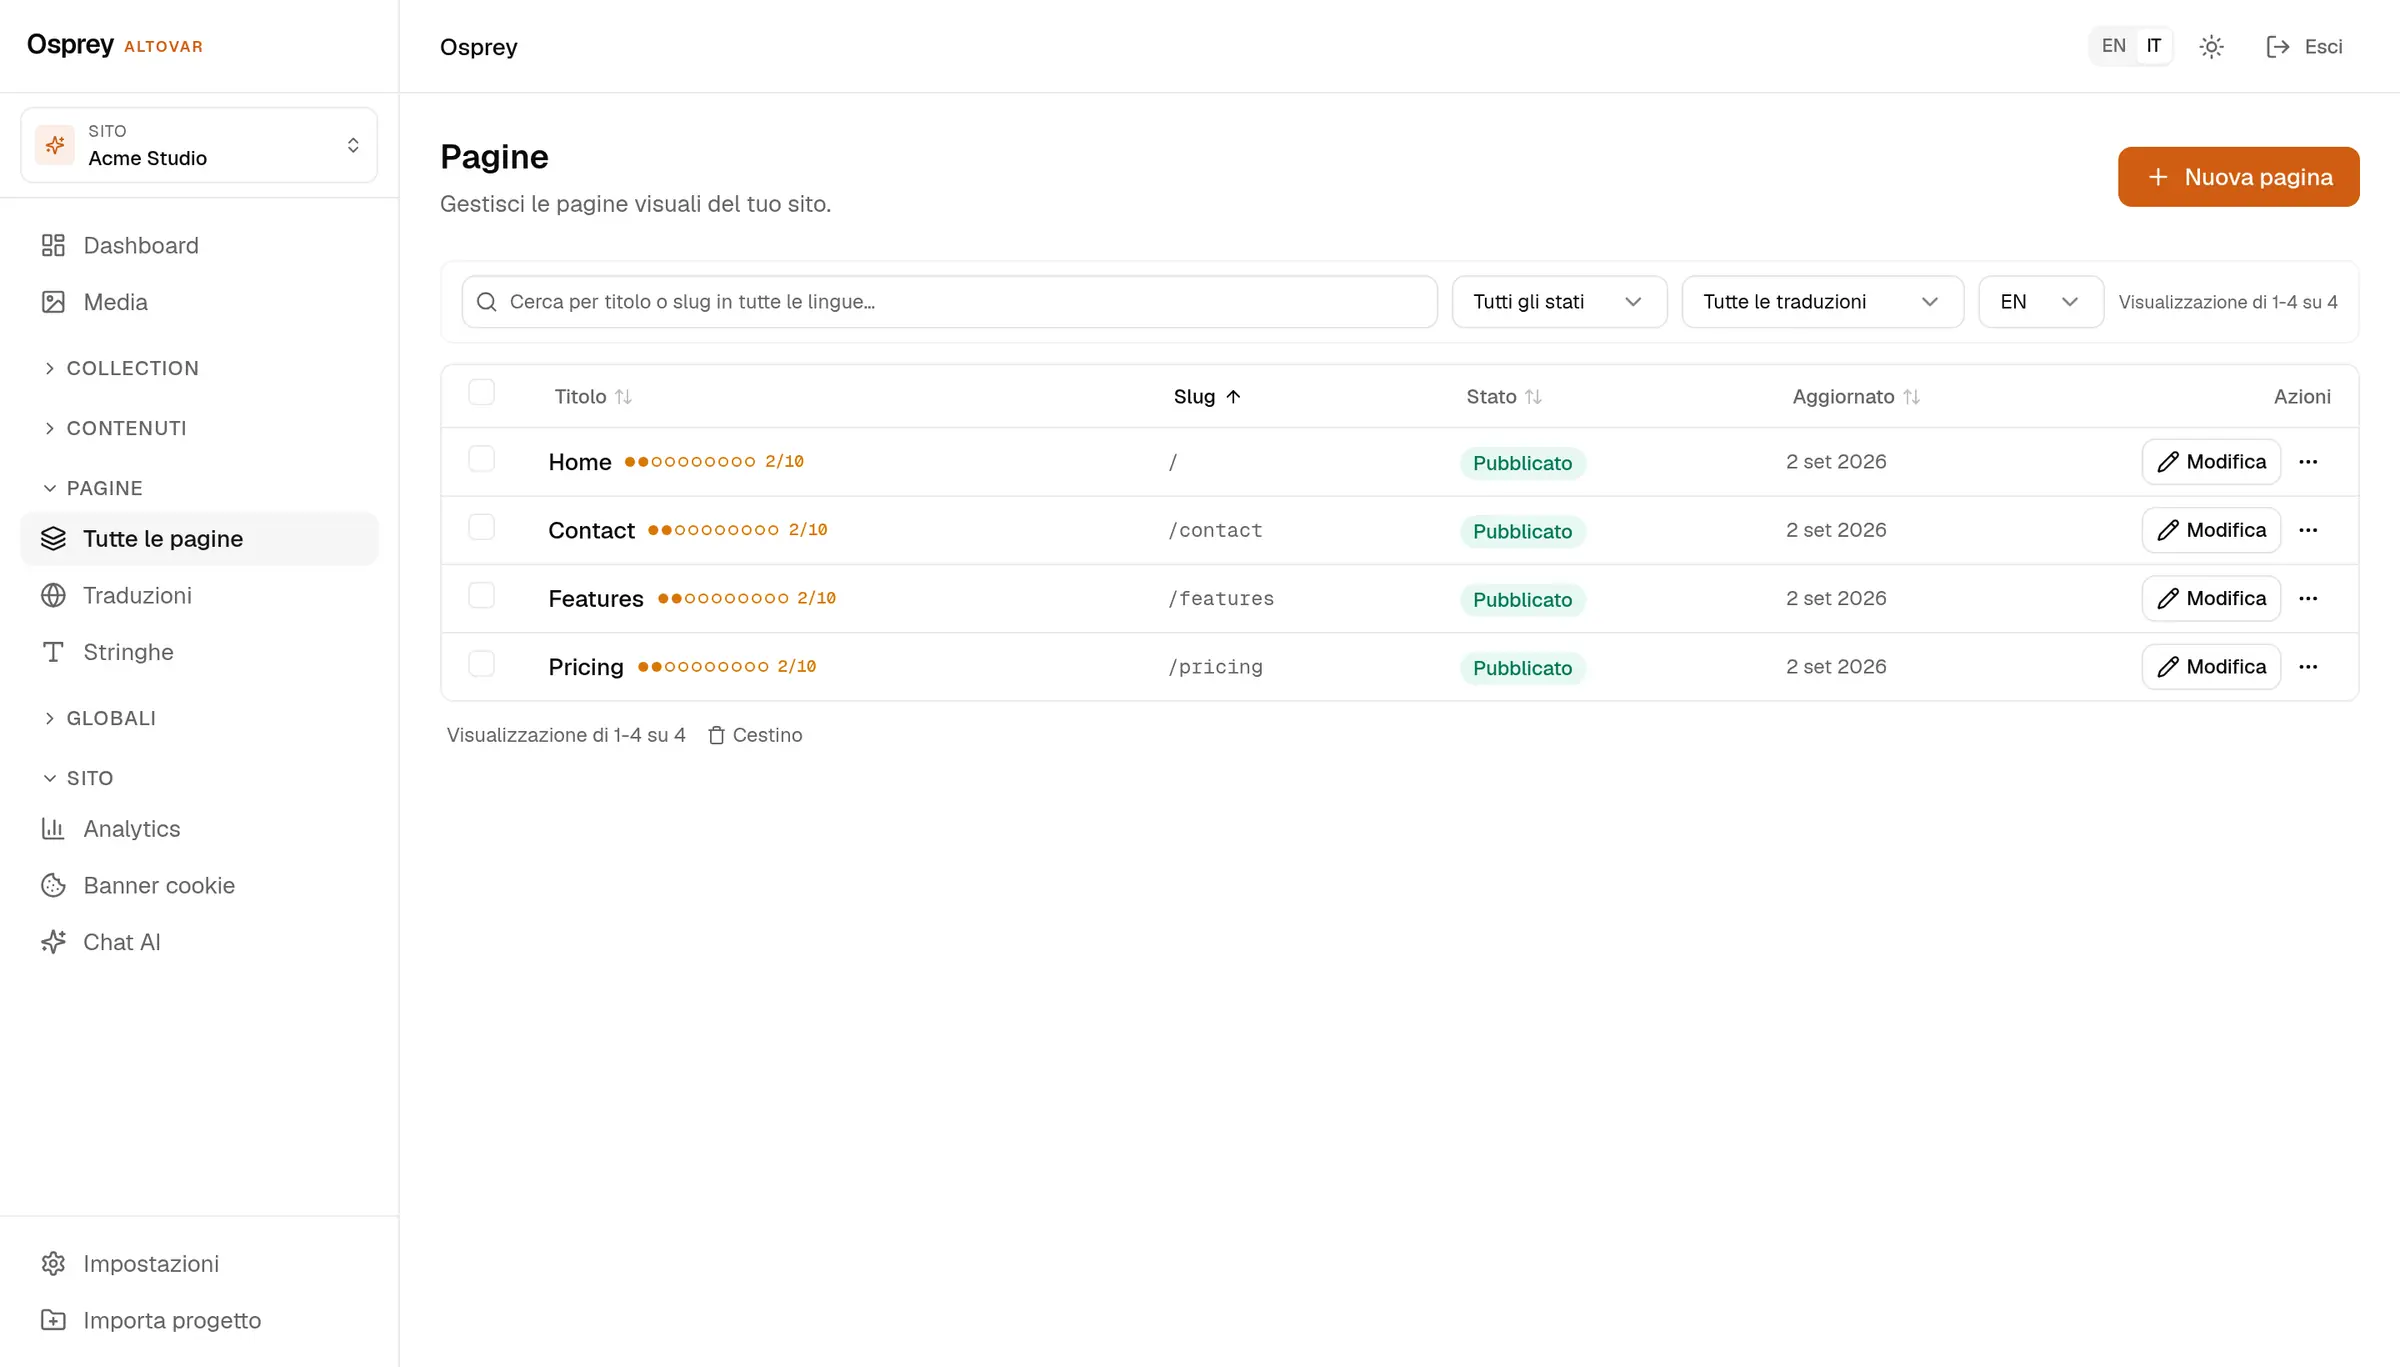Screen dimensions: 2400x1367
Task: Sort table by Titolo column
Action: pos(593,397)
